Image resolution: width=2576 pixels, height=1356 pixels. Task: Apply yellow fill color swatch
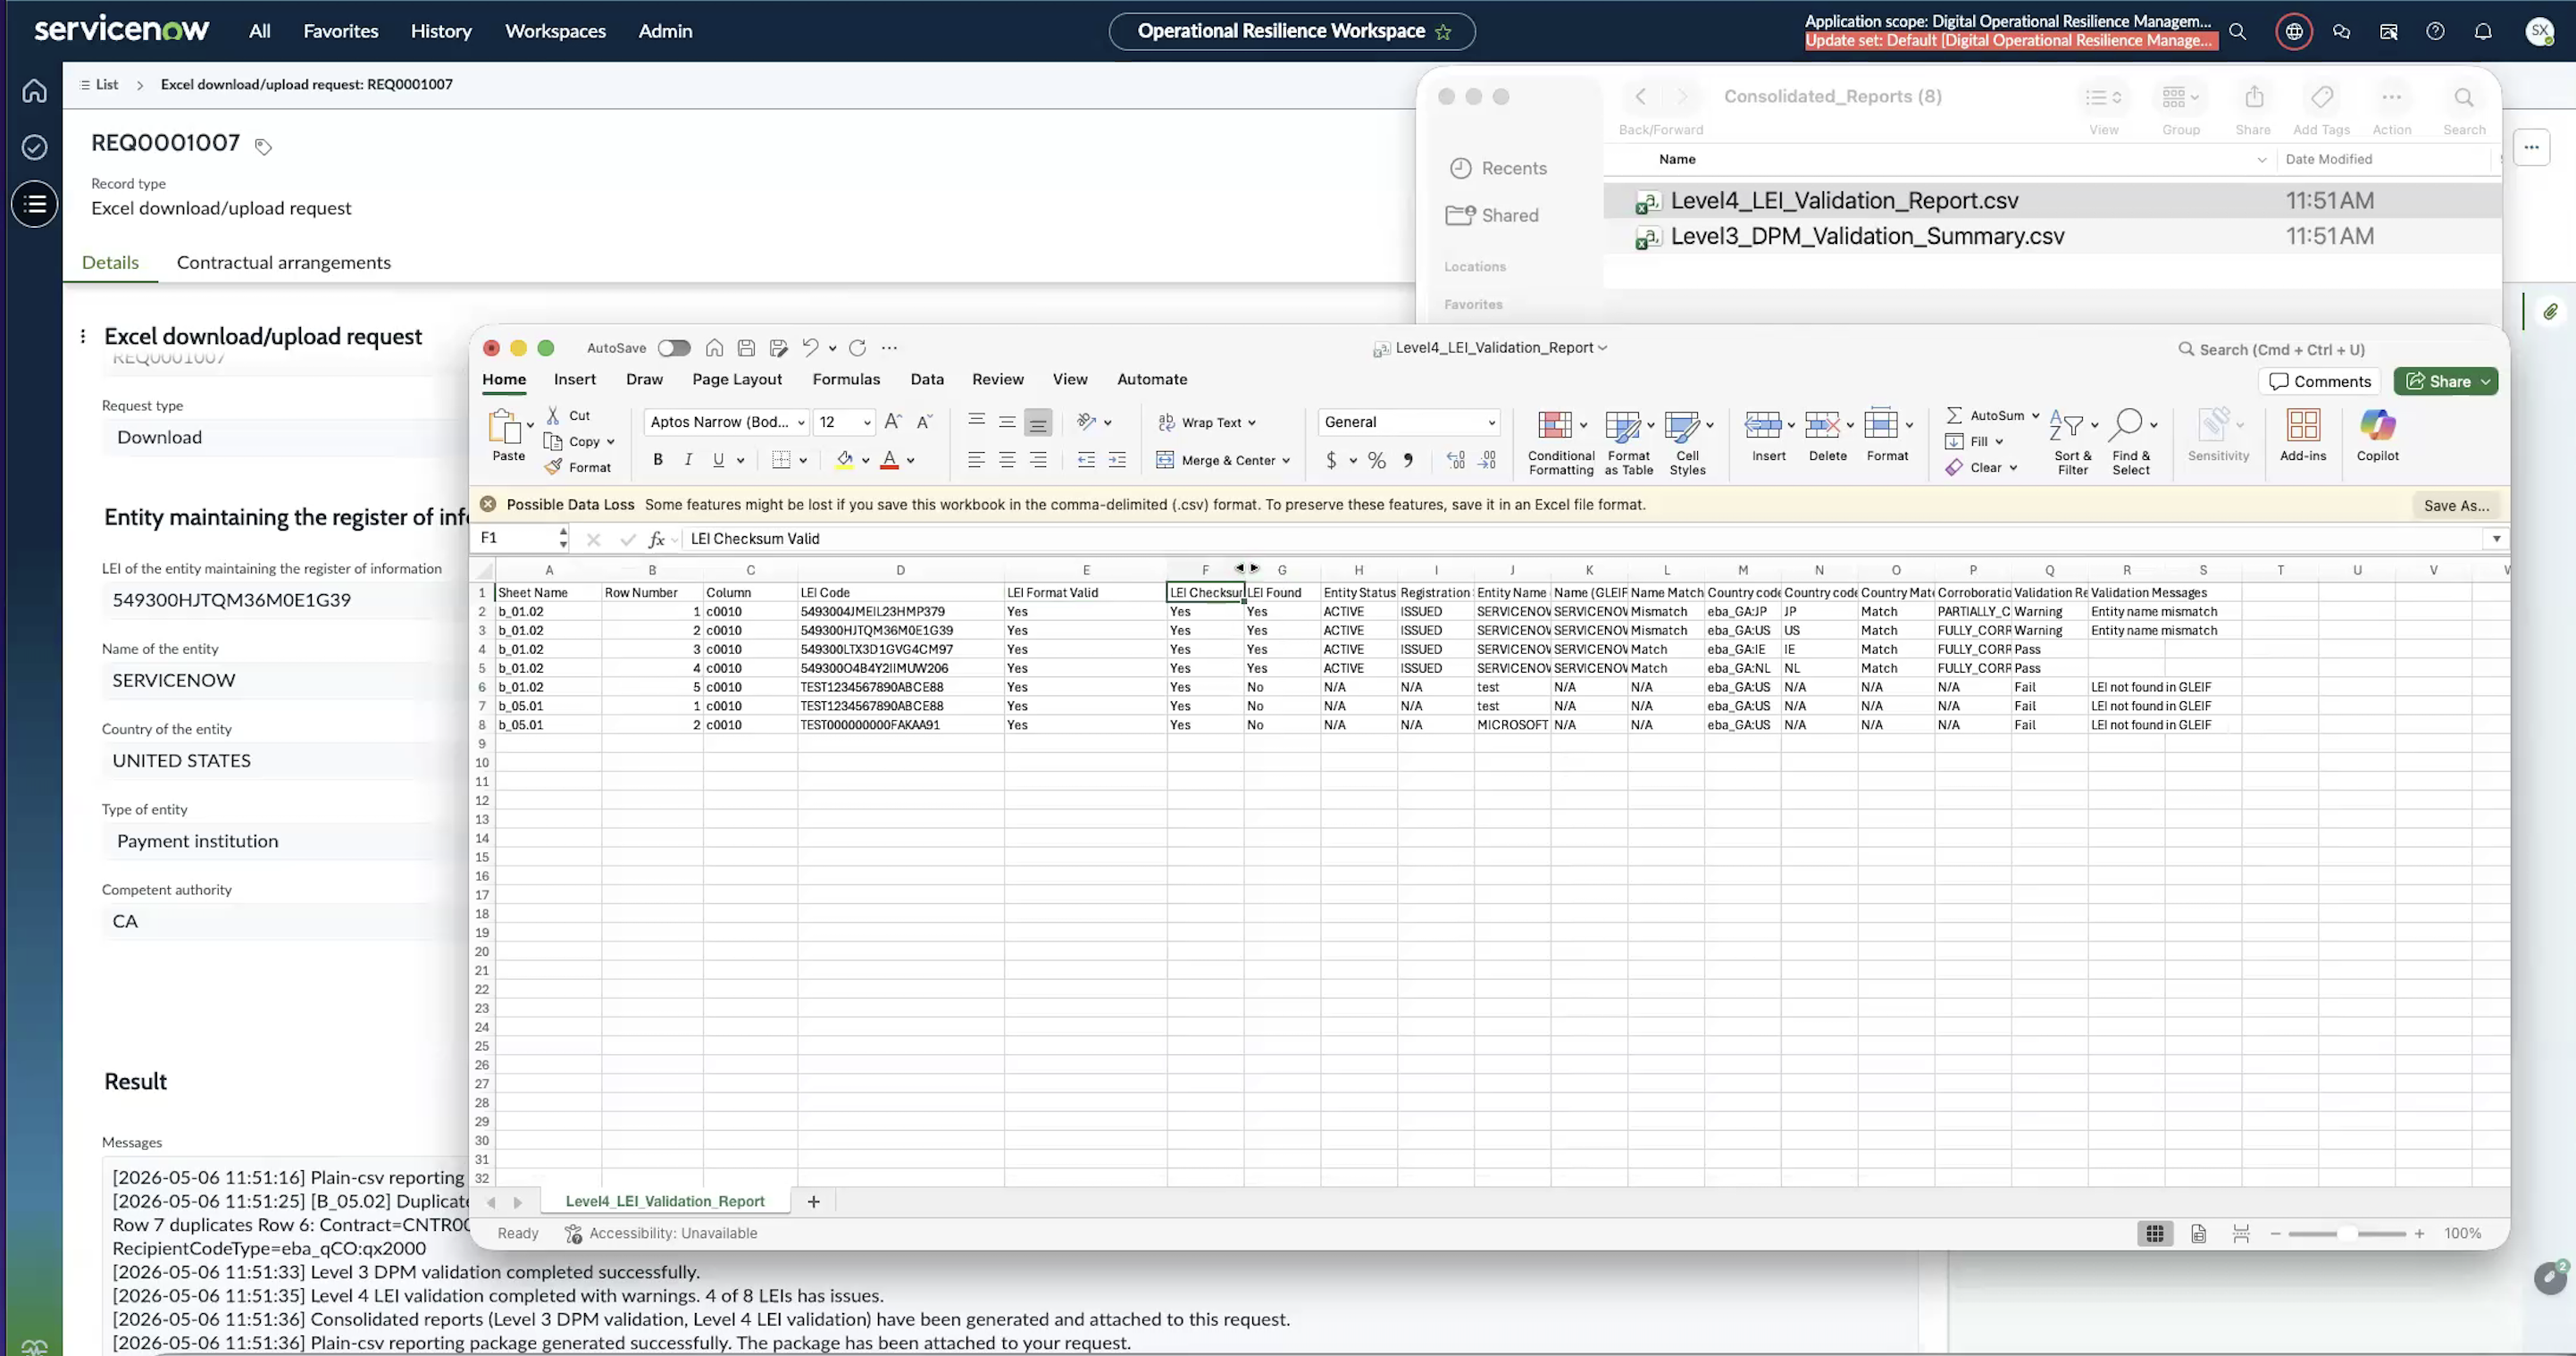click(x=844, y=460)
